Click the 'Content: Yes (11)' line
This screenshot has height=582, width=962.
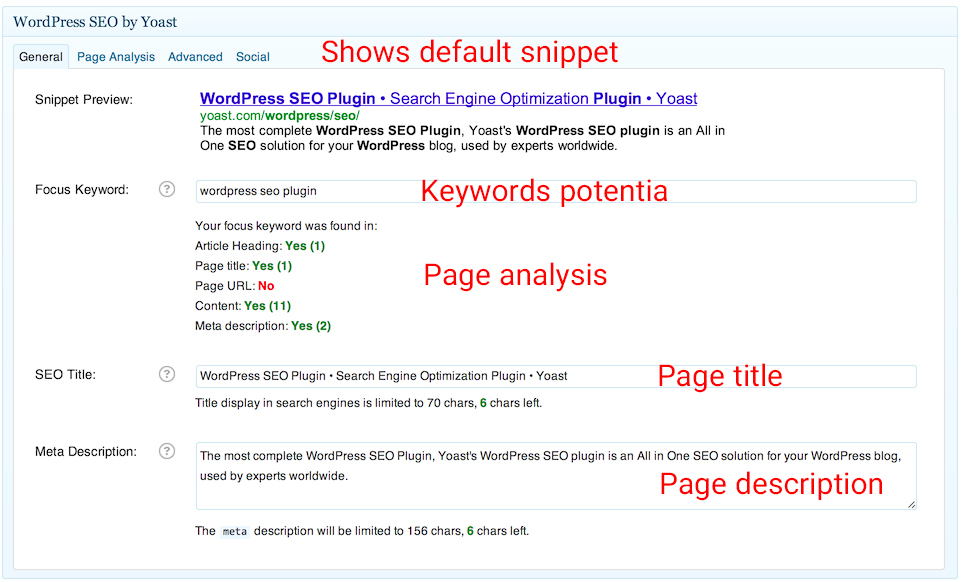click(x=243, y=306)
